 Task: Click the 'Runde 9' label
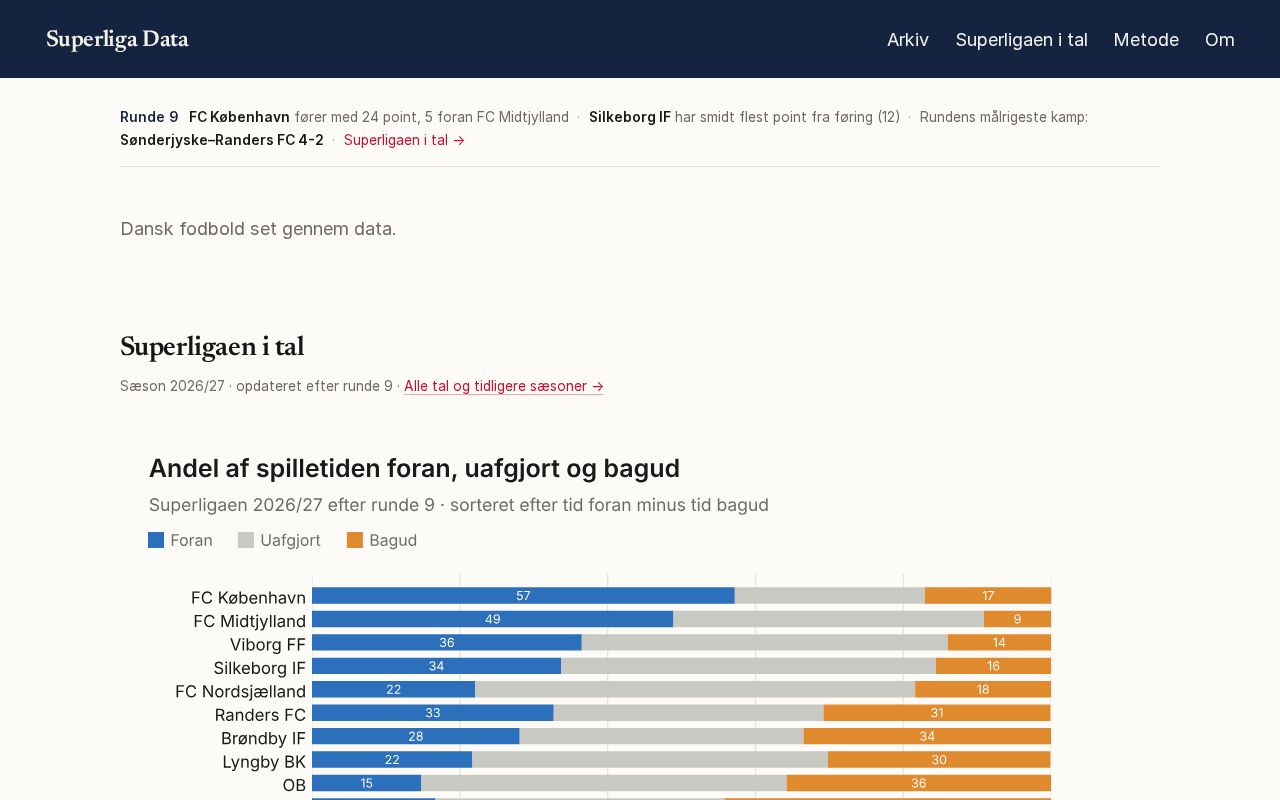pos(149,117)
